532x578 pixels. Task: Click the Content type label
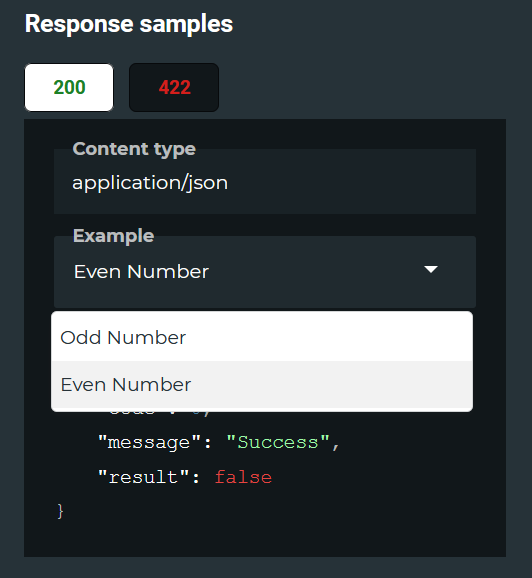(x=134, y=149)
